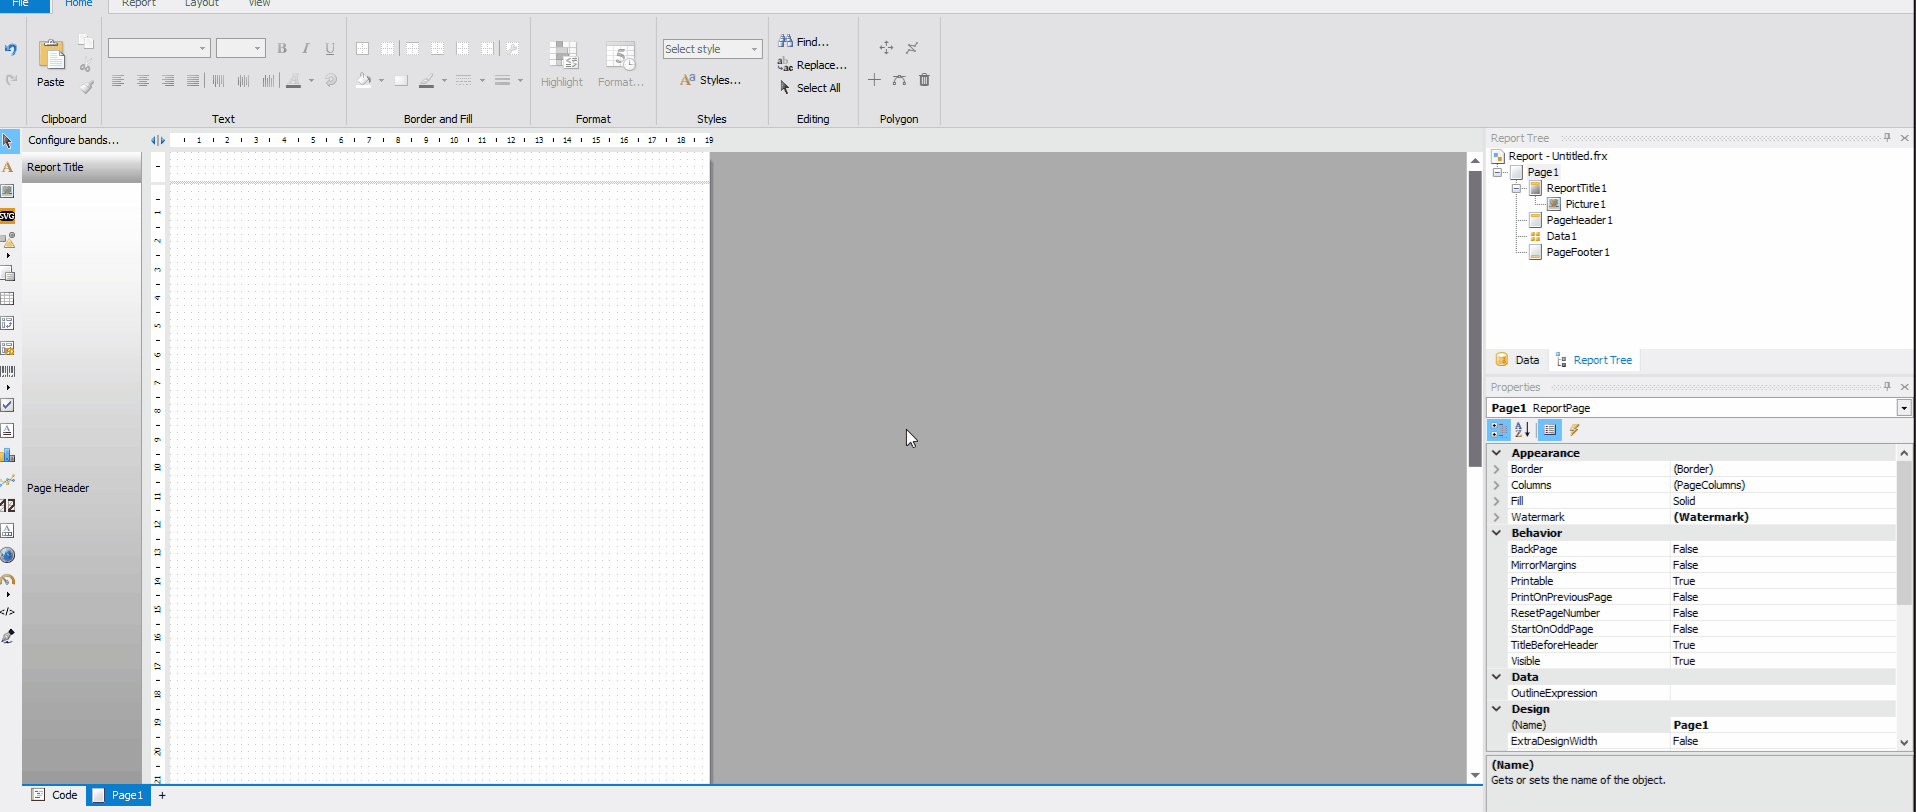
Task: Click the Cut scissors icon
Action: pyautogui.click(x=86, y=65)
